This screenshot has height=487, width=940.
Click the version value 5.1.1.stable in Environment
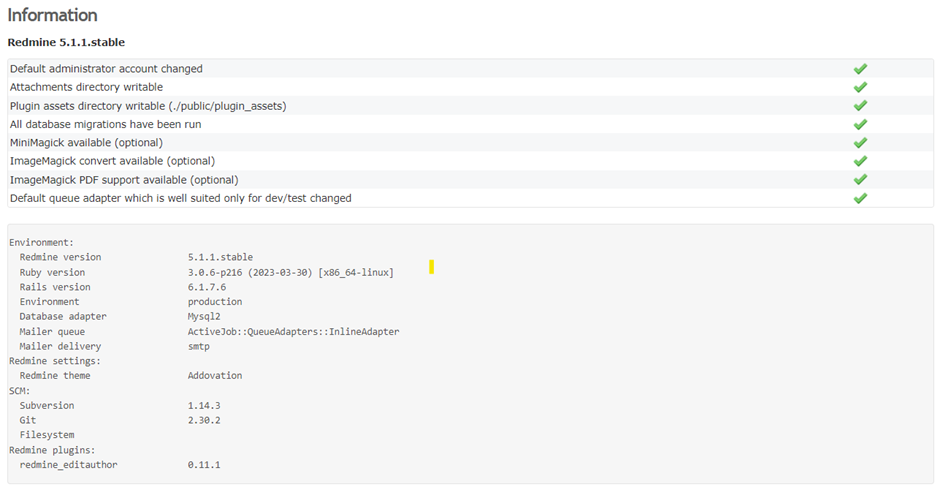pyautogui.click(x=220, y=257)
